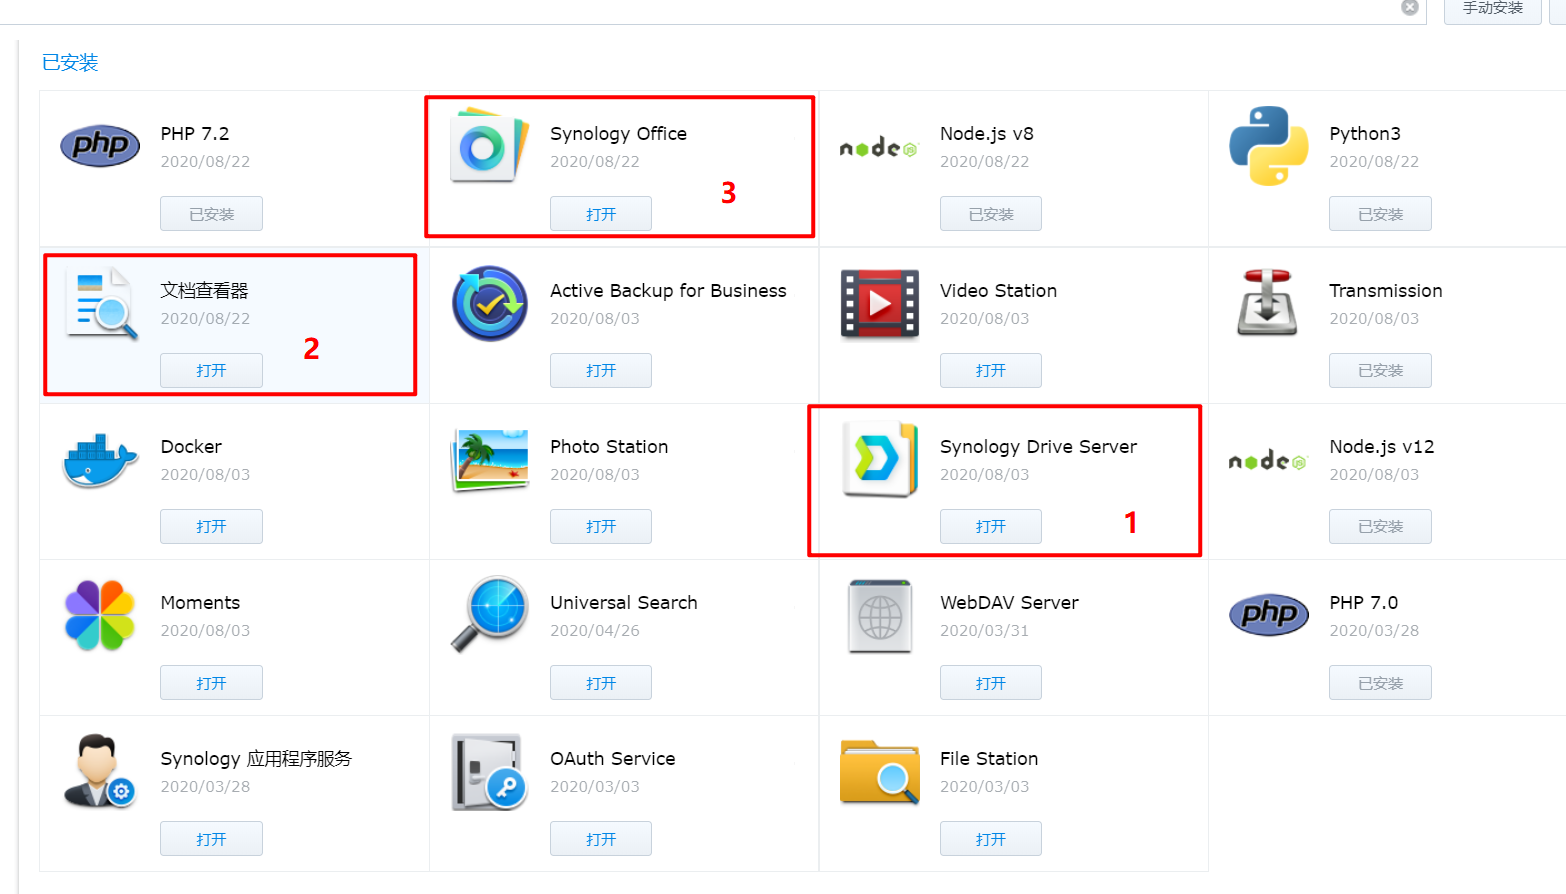Open Active Backup for Business via 打开
The height and width of the screenshot is (894, 1566).
[601, 370]
